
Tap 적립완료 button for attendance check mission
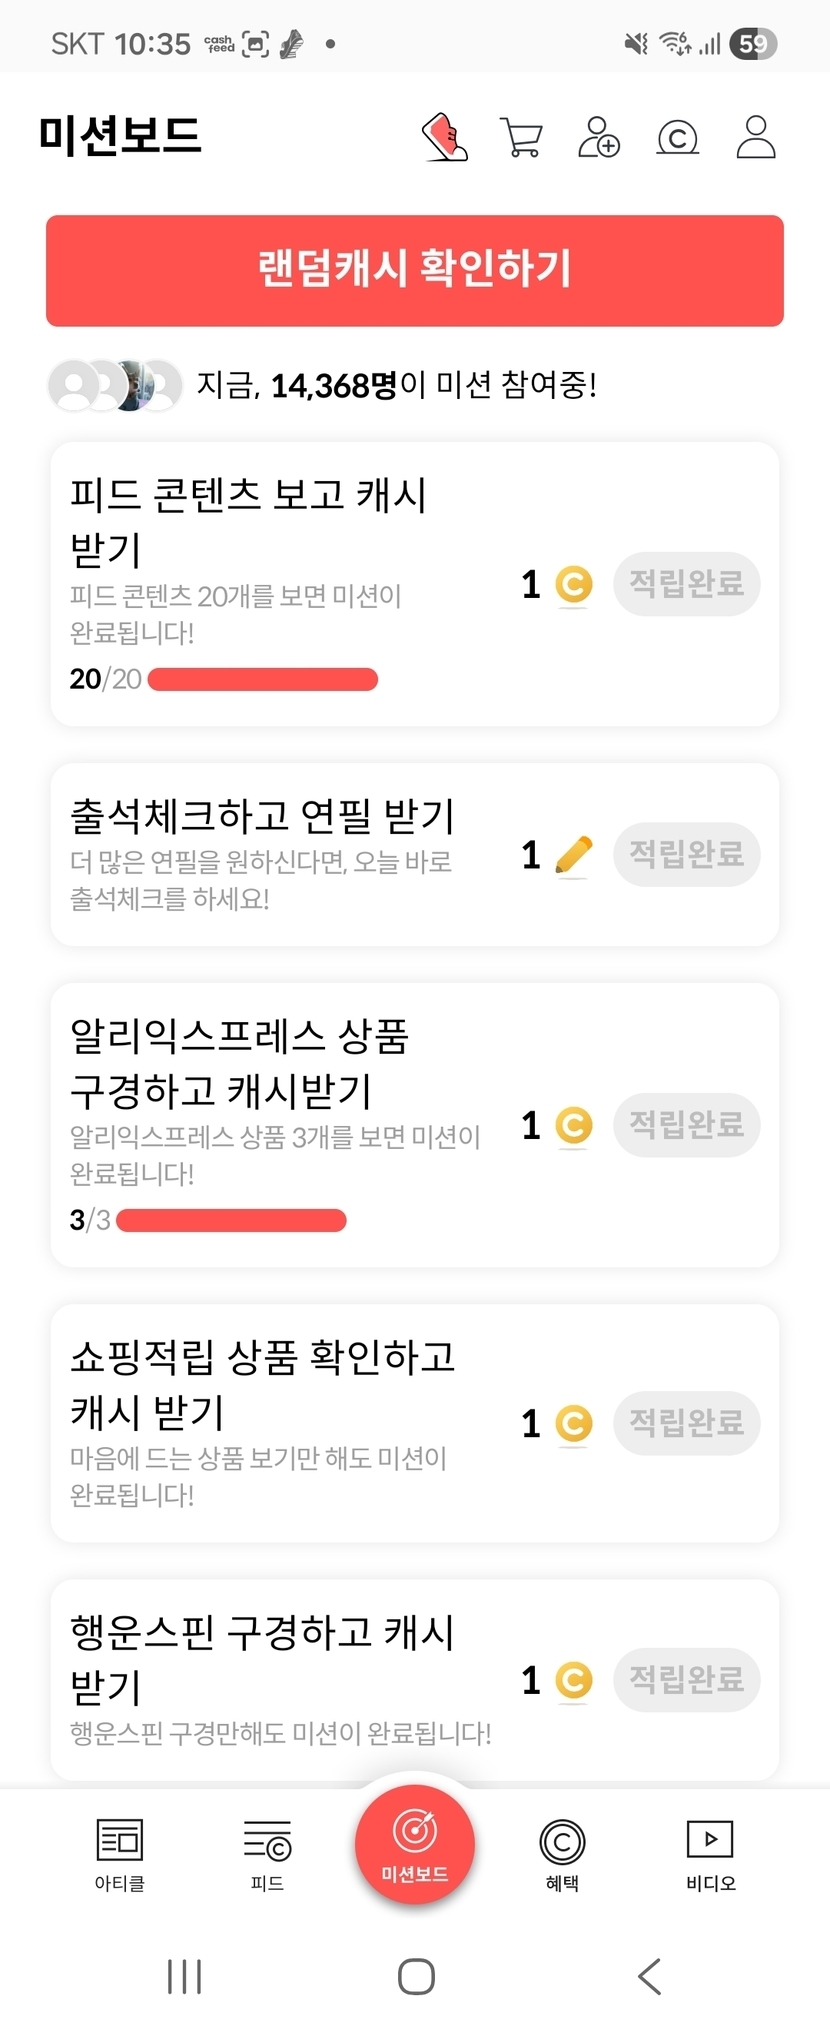(x=686, y=854)
